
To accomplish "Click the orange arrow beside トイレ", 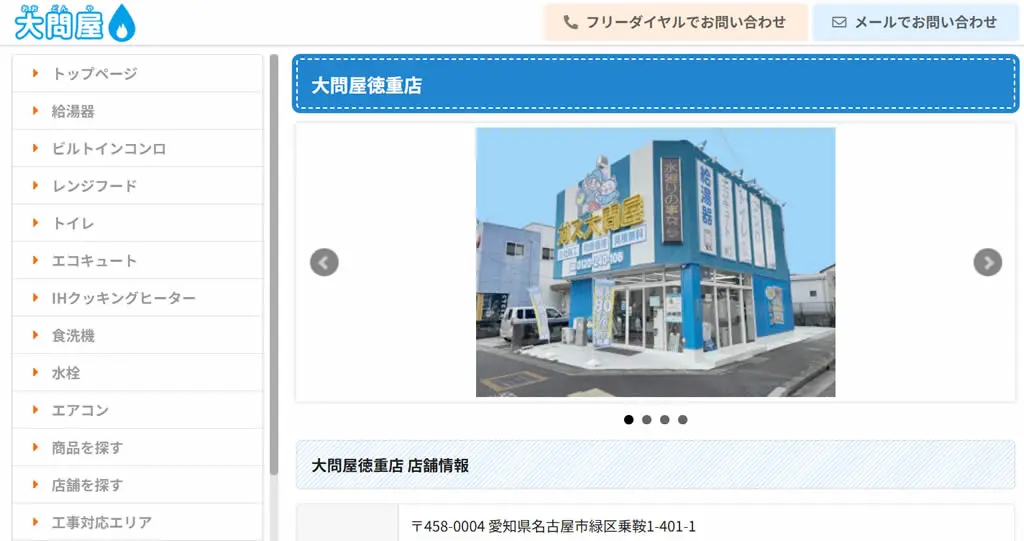I will pos(36,223).
